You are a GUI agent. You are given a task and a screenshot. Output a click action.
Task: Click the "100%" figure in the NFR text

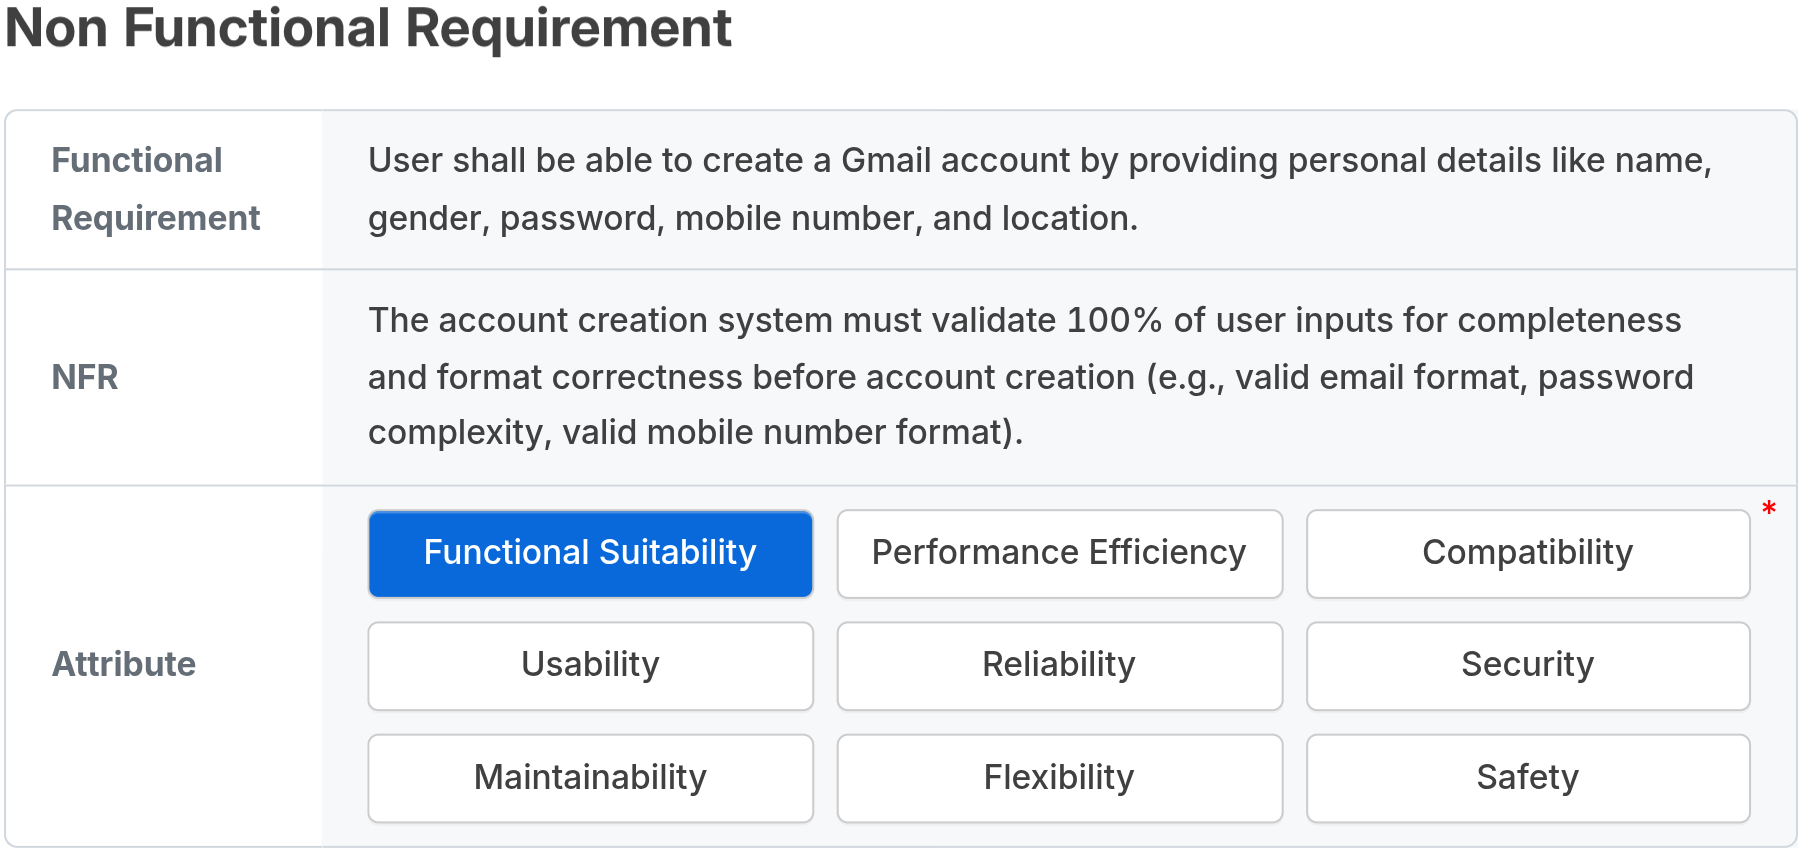pyautogui.click(x=1114, y=320)
